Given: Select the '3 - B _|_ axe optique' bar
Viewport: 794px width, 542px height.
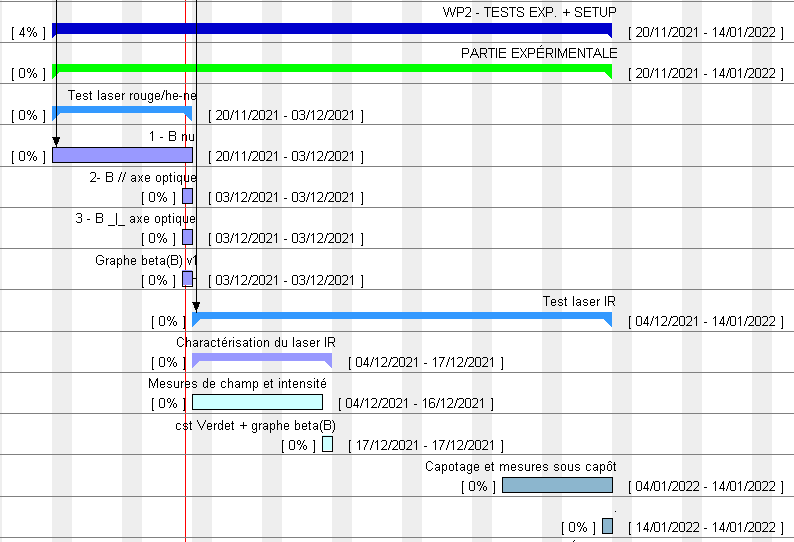Looking at the screenshot, I should 187,237.
